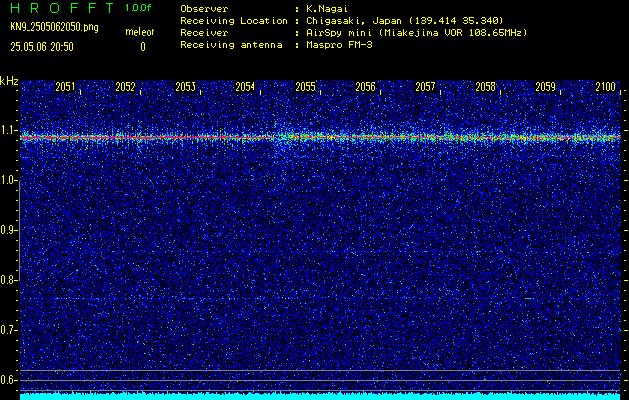Select the timestamp 25.05.06 20:50
The image size is (629, 400).
[42, 47]
